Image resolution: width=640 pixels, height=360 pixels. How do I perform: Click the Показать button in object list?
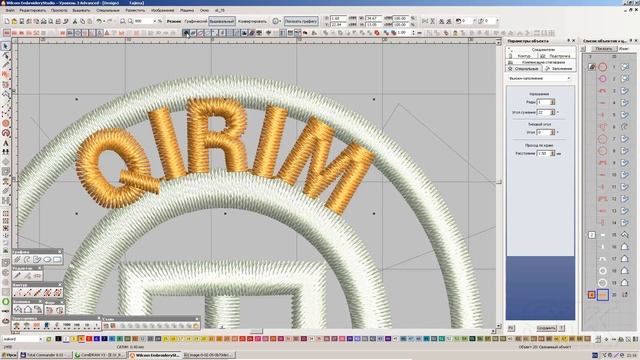603,49
